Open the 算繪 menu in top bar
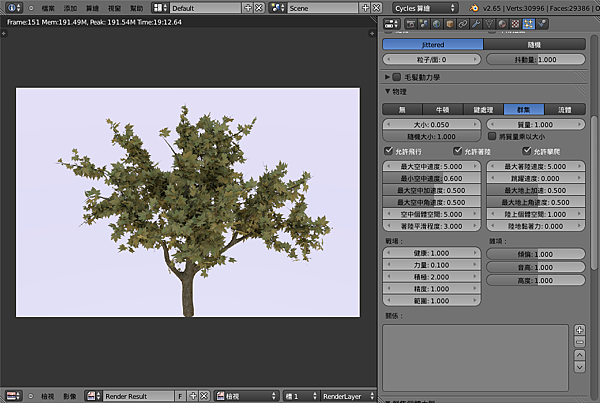 92,8
